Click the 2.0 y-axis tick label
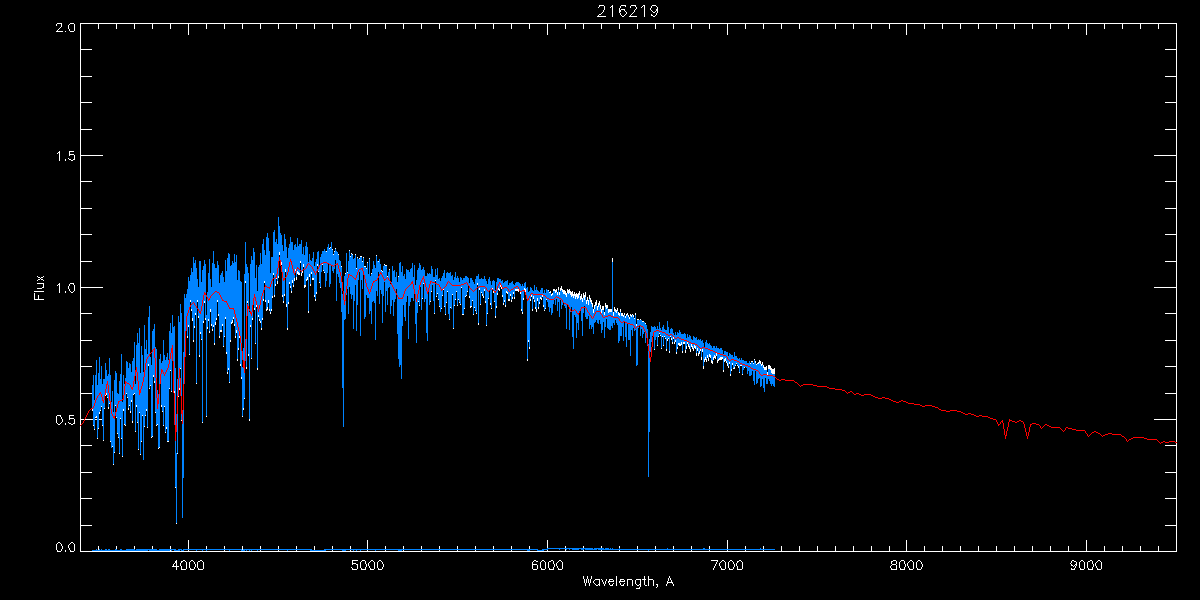This screenshot has width=1200, height=600. click(x=65, y=28)
